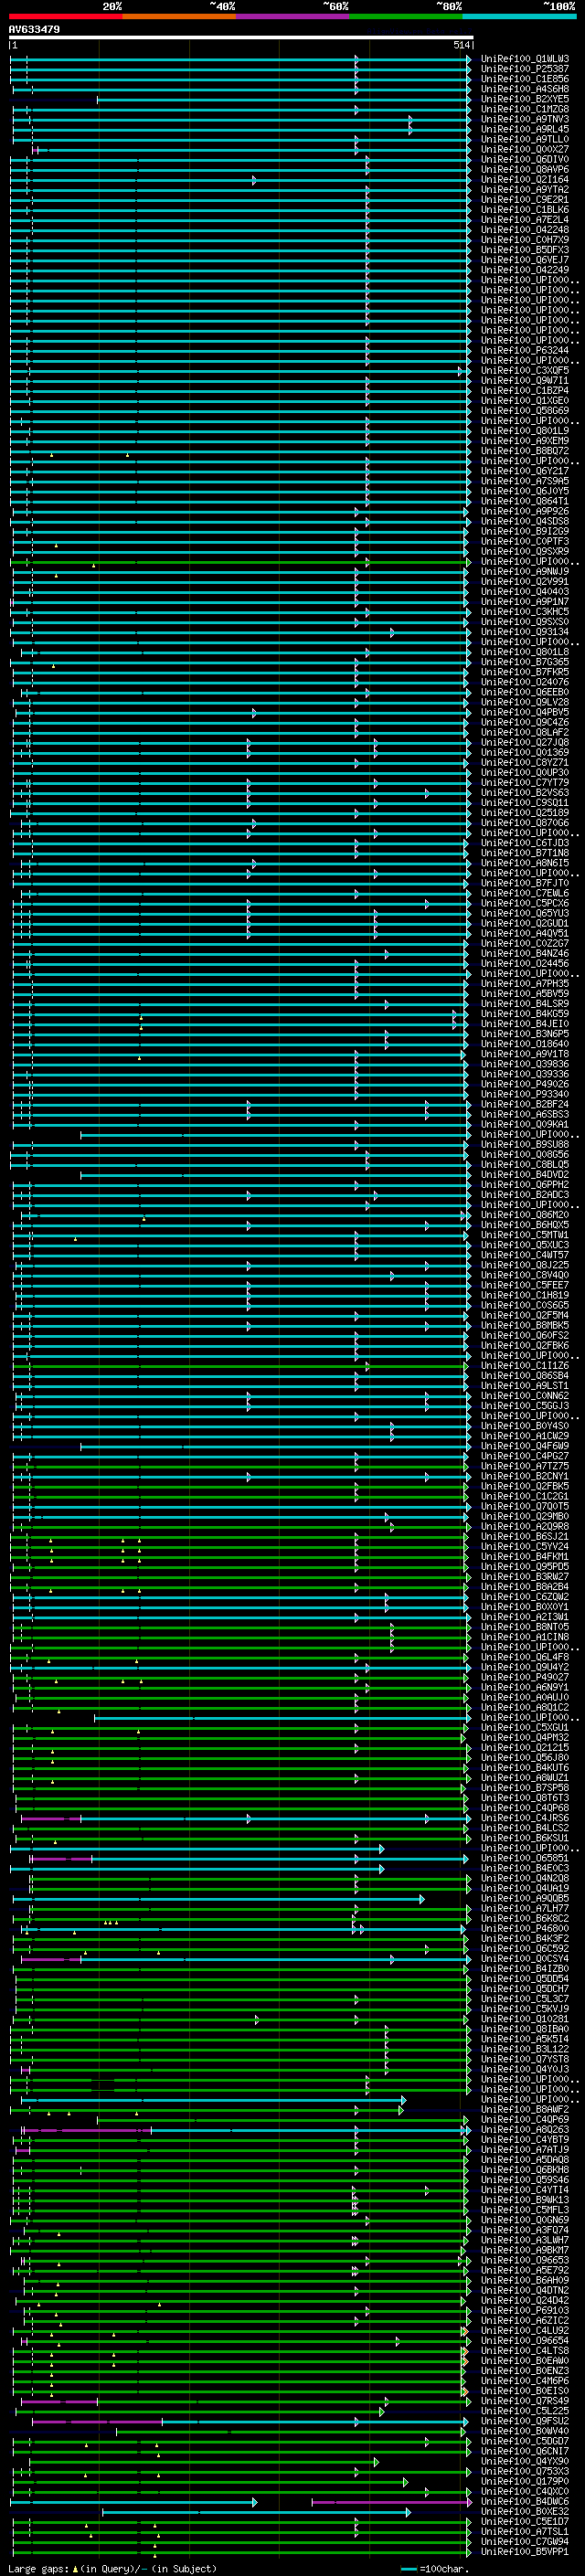
Task: Select label UniRef100_C8BLQ5
Action: pyautogui.click(x=525, y=1164)
